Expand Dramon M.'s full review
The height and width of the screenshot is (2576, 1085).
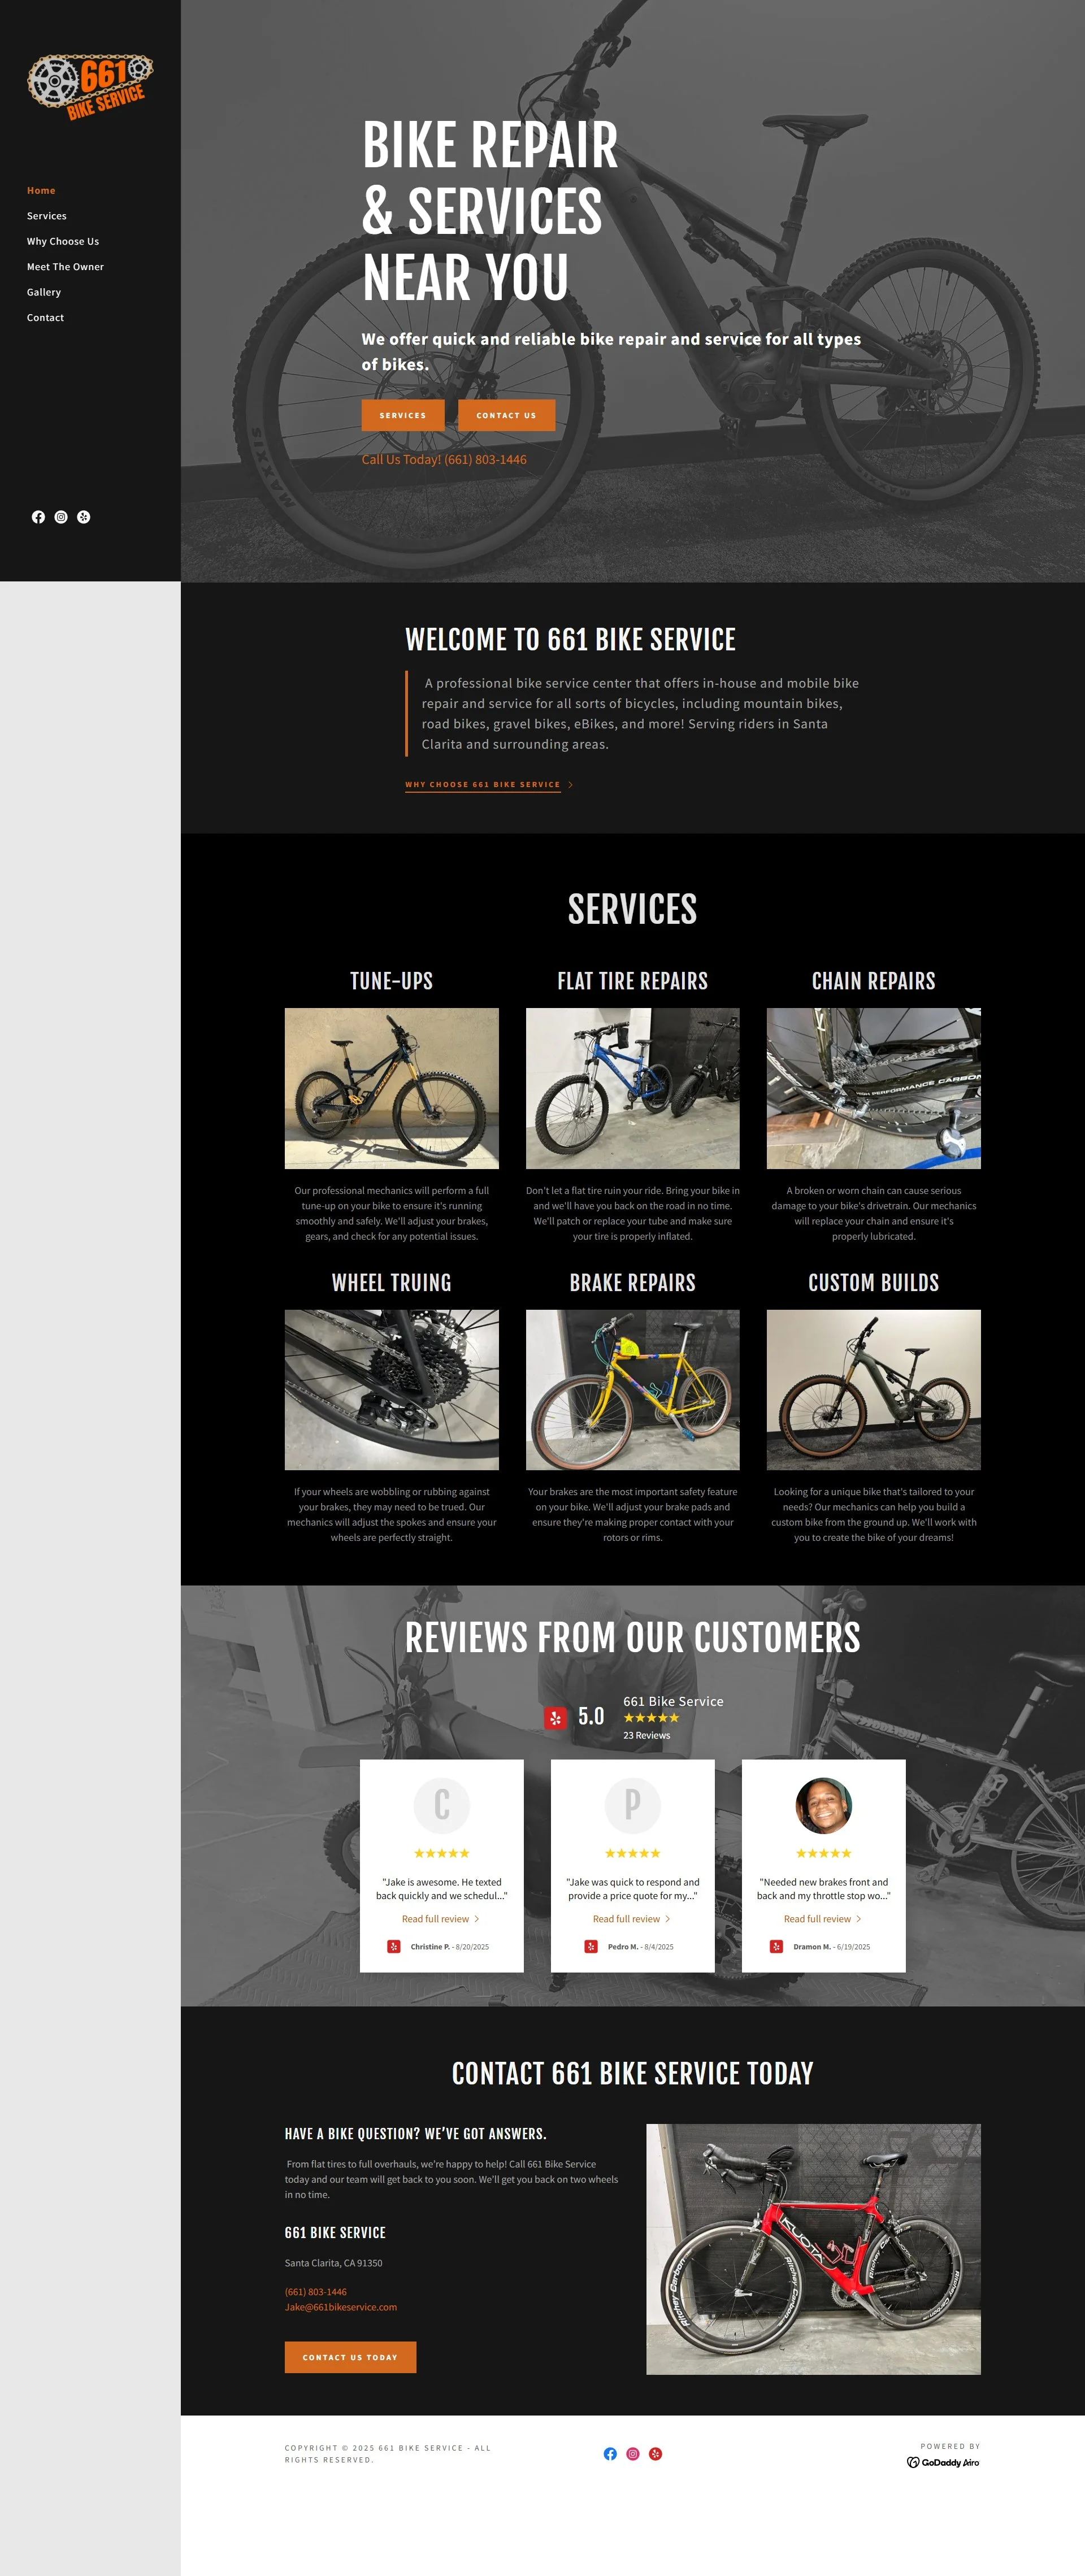[x=823, y=1919]
